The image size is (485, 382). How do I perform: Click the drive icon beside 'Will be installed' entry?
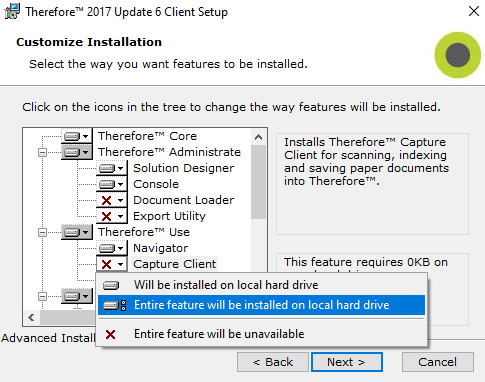[x=111, y=286]
